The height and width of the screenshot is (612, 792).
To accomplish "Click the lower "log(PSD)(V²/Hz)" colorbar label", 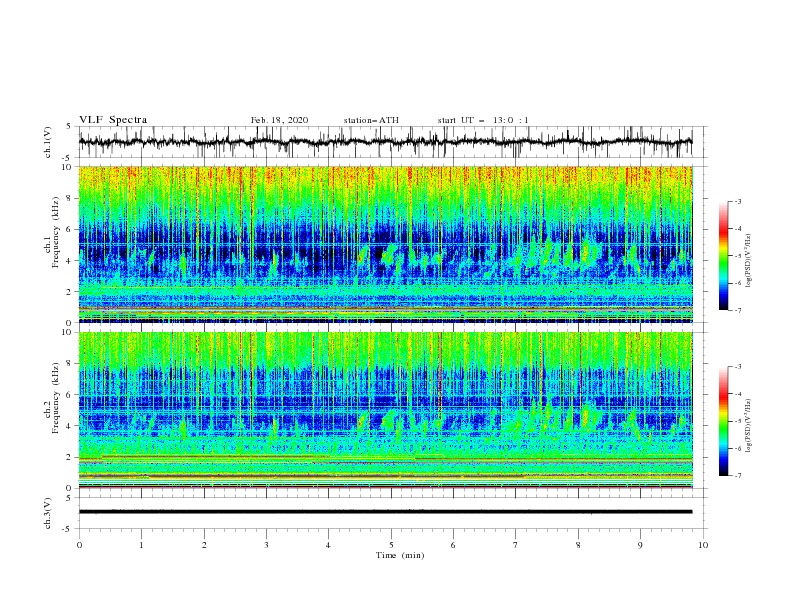I will pyautogui.click(x=749, y=426).
